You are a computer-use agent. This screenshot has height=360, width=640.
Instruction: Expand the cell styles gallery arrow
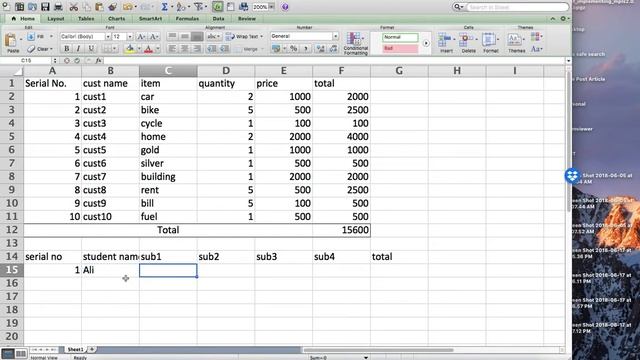click(426, 43)
